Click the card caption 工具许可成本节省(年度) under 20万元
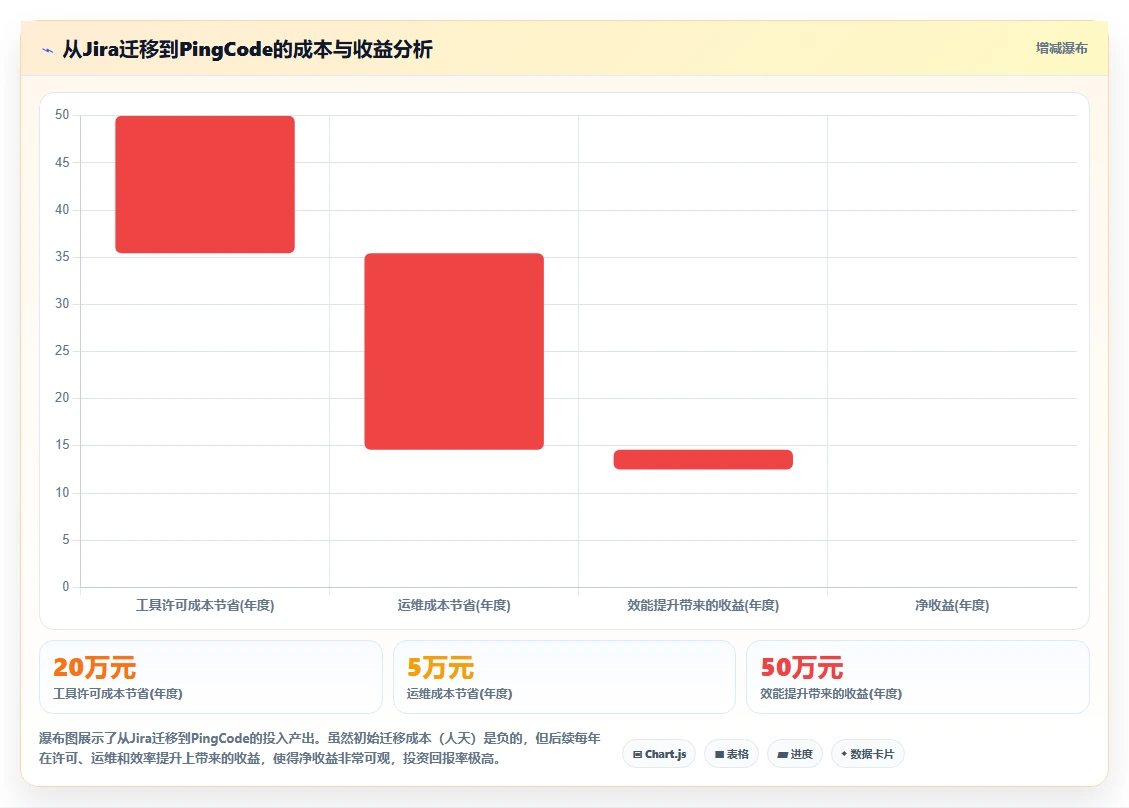The image size is (1129, 808). coord(118,693)
